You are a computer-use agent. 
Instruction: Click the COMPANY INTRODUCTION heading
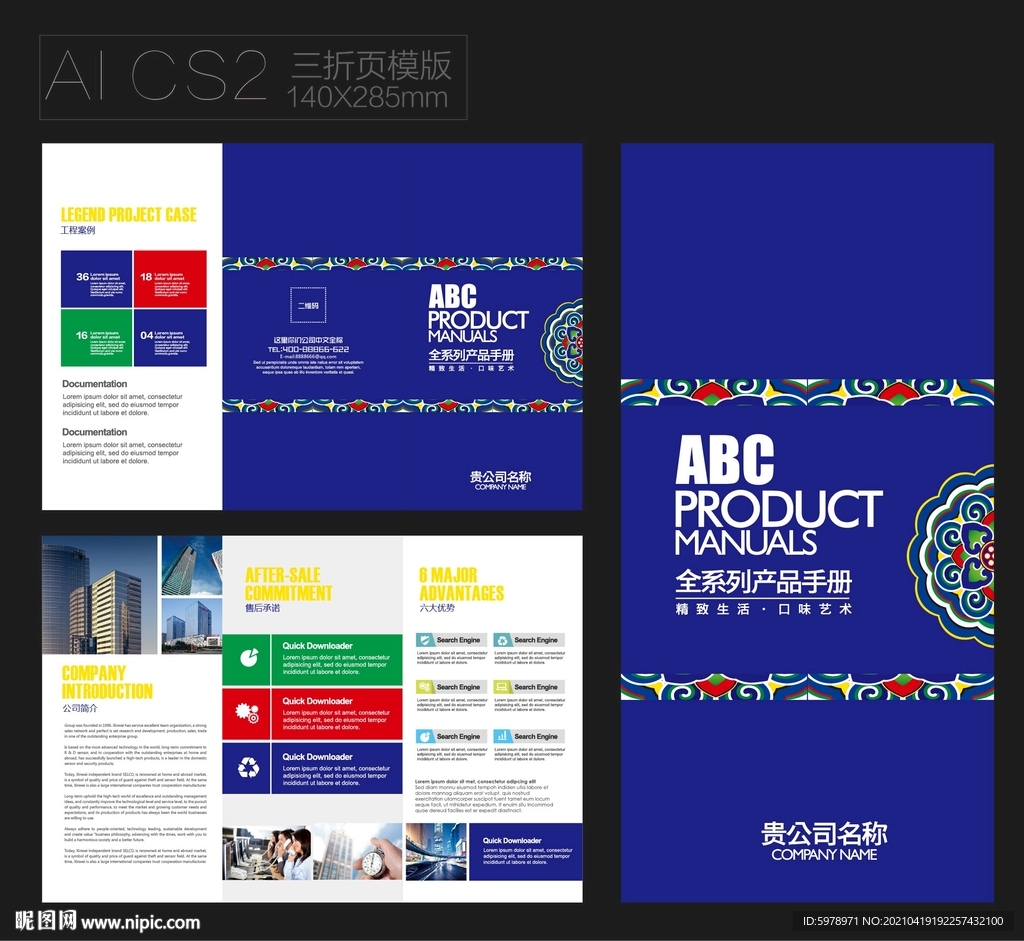coord(107,682)
